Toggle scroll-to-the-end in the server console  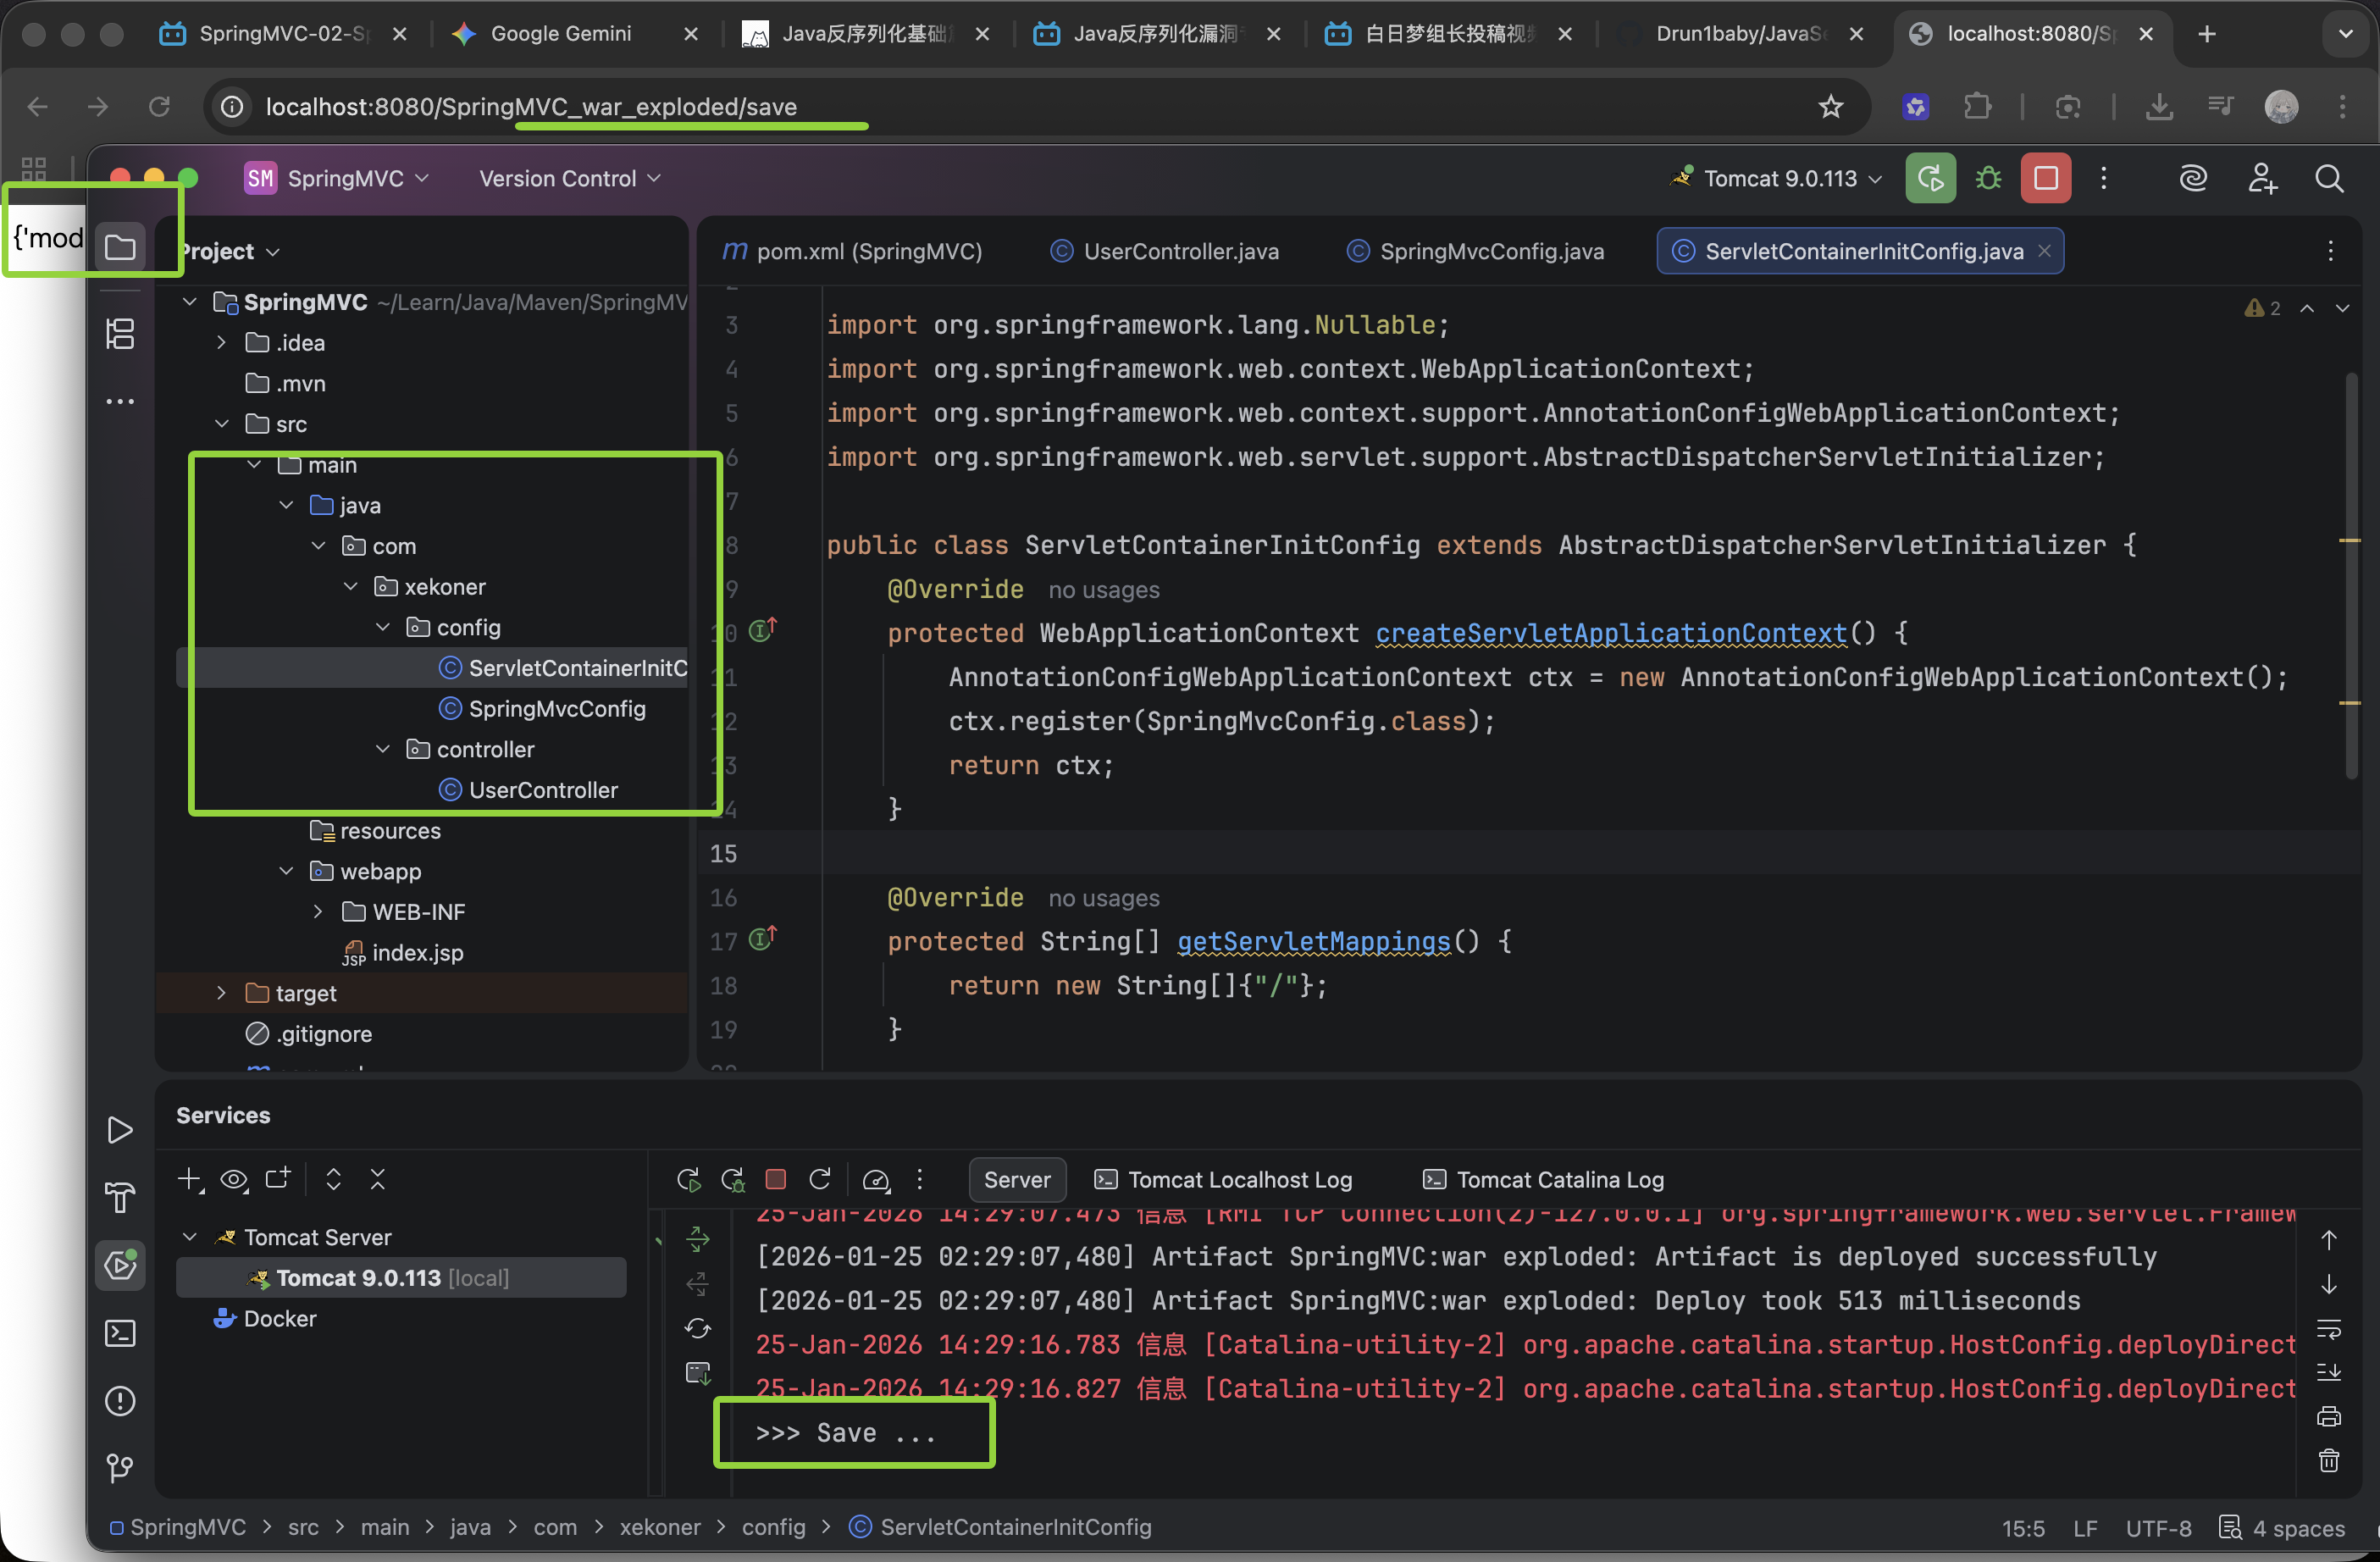click(2330, 1372)
